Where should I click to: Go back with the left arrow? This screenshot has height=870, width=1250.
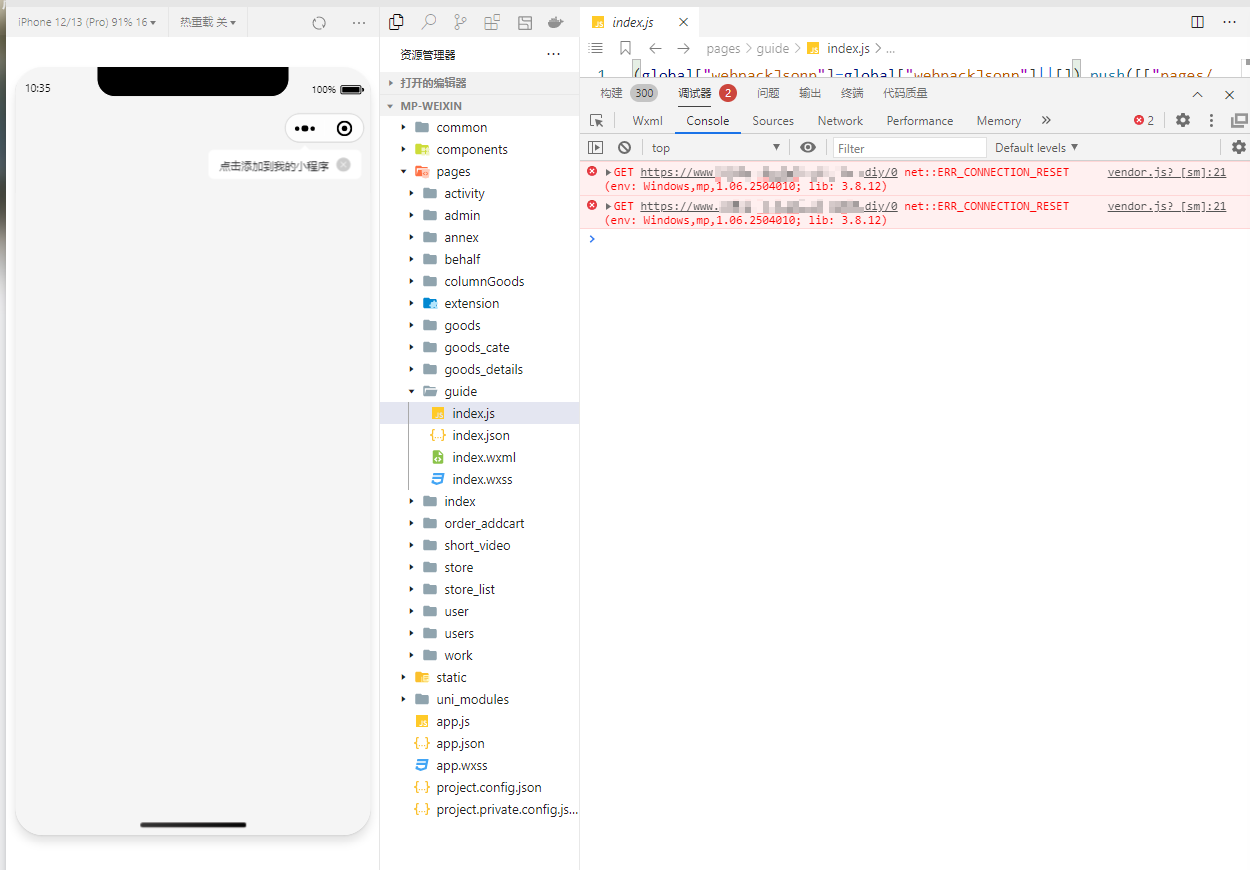point(655,48)
